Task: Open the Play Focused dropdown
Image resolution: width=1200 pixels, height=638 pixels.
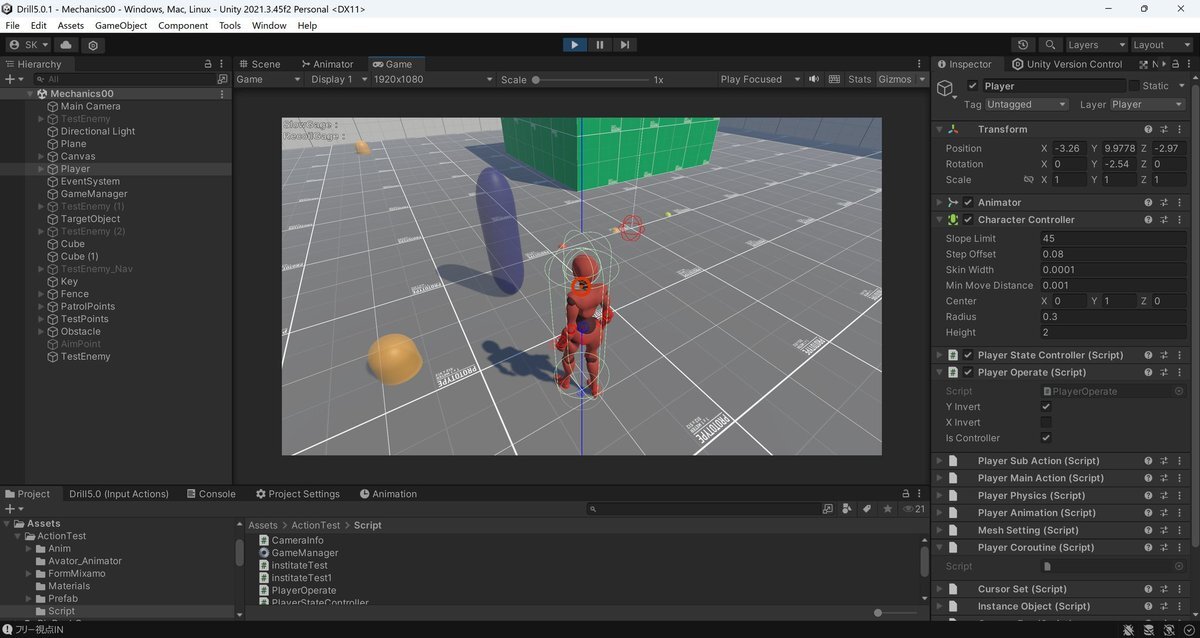Action: click(x=760, y=79)
